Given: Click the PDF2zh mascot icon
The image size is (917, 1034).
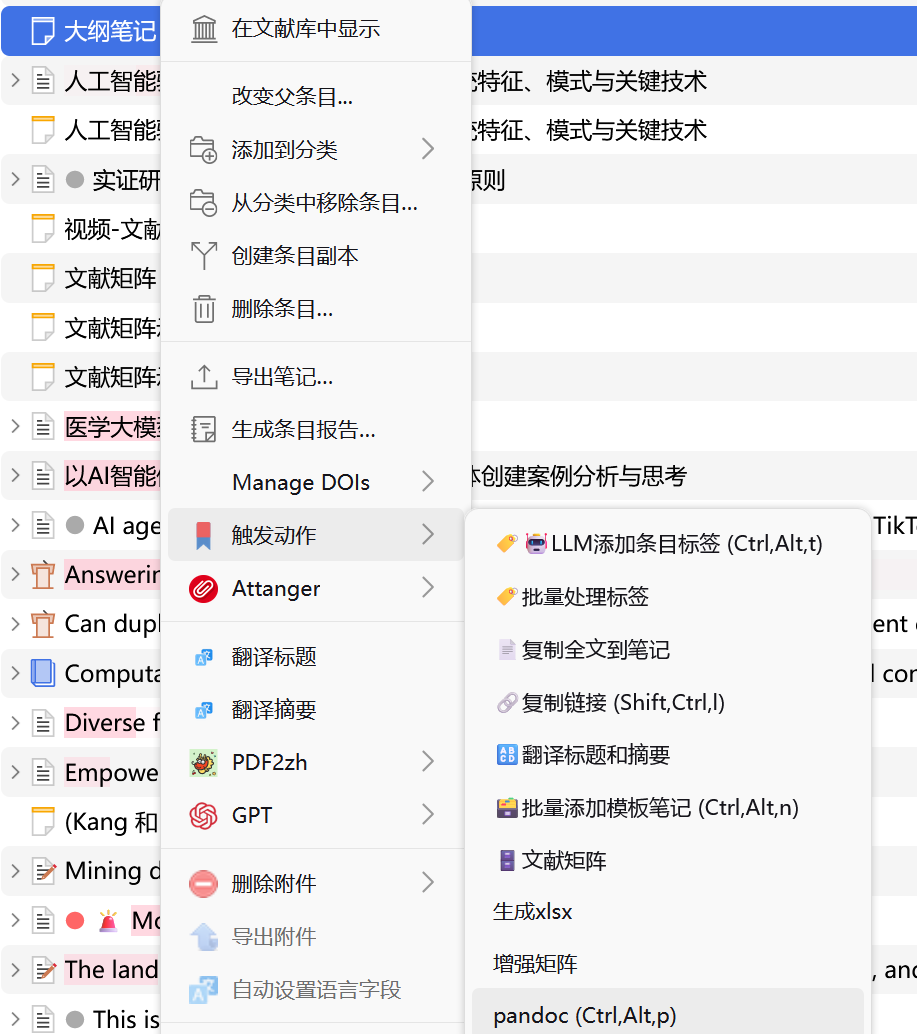Looking at the screenshot, I should (x=204, y=763).
